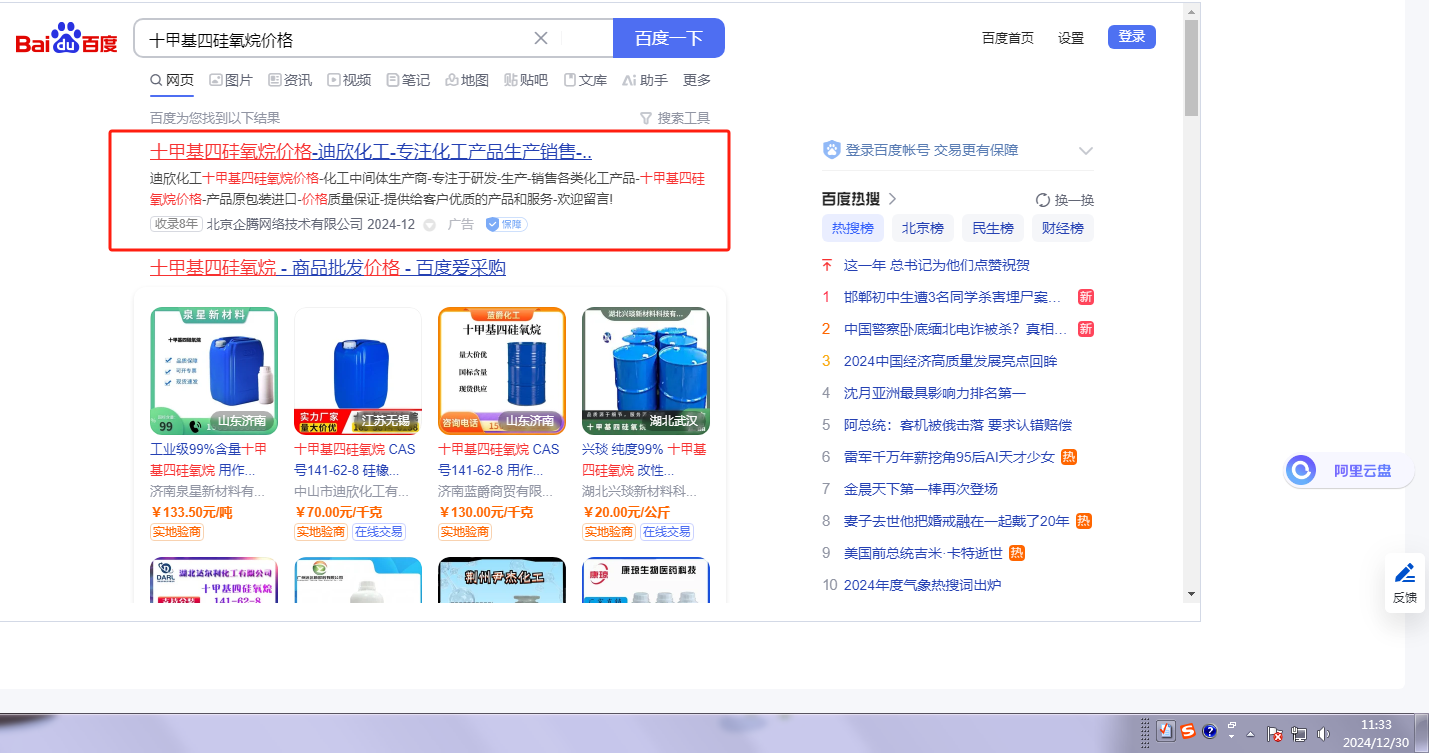The width and height of the screenshot is (1429, 753).
Task: Click the network tray icon
Action: (1300, 733)
